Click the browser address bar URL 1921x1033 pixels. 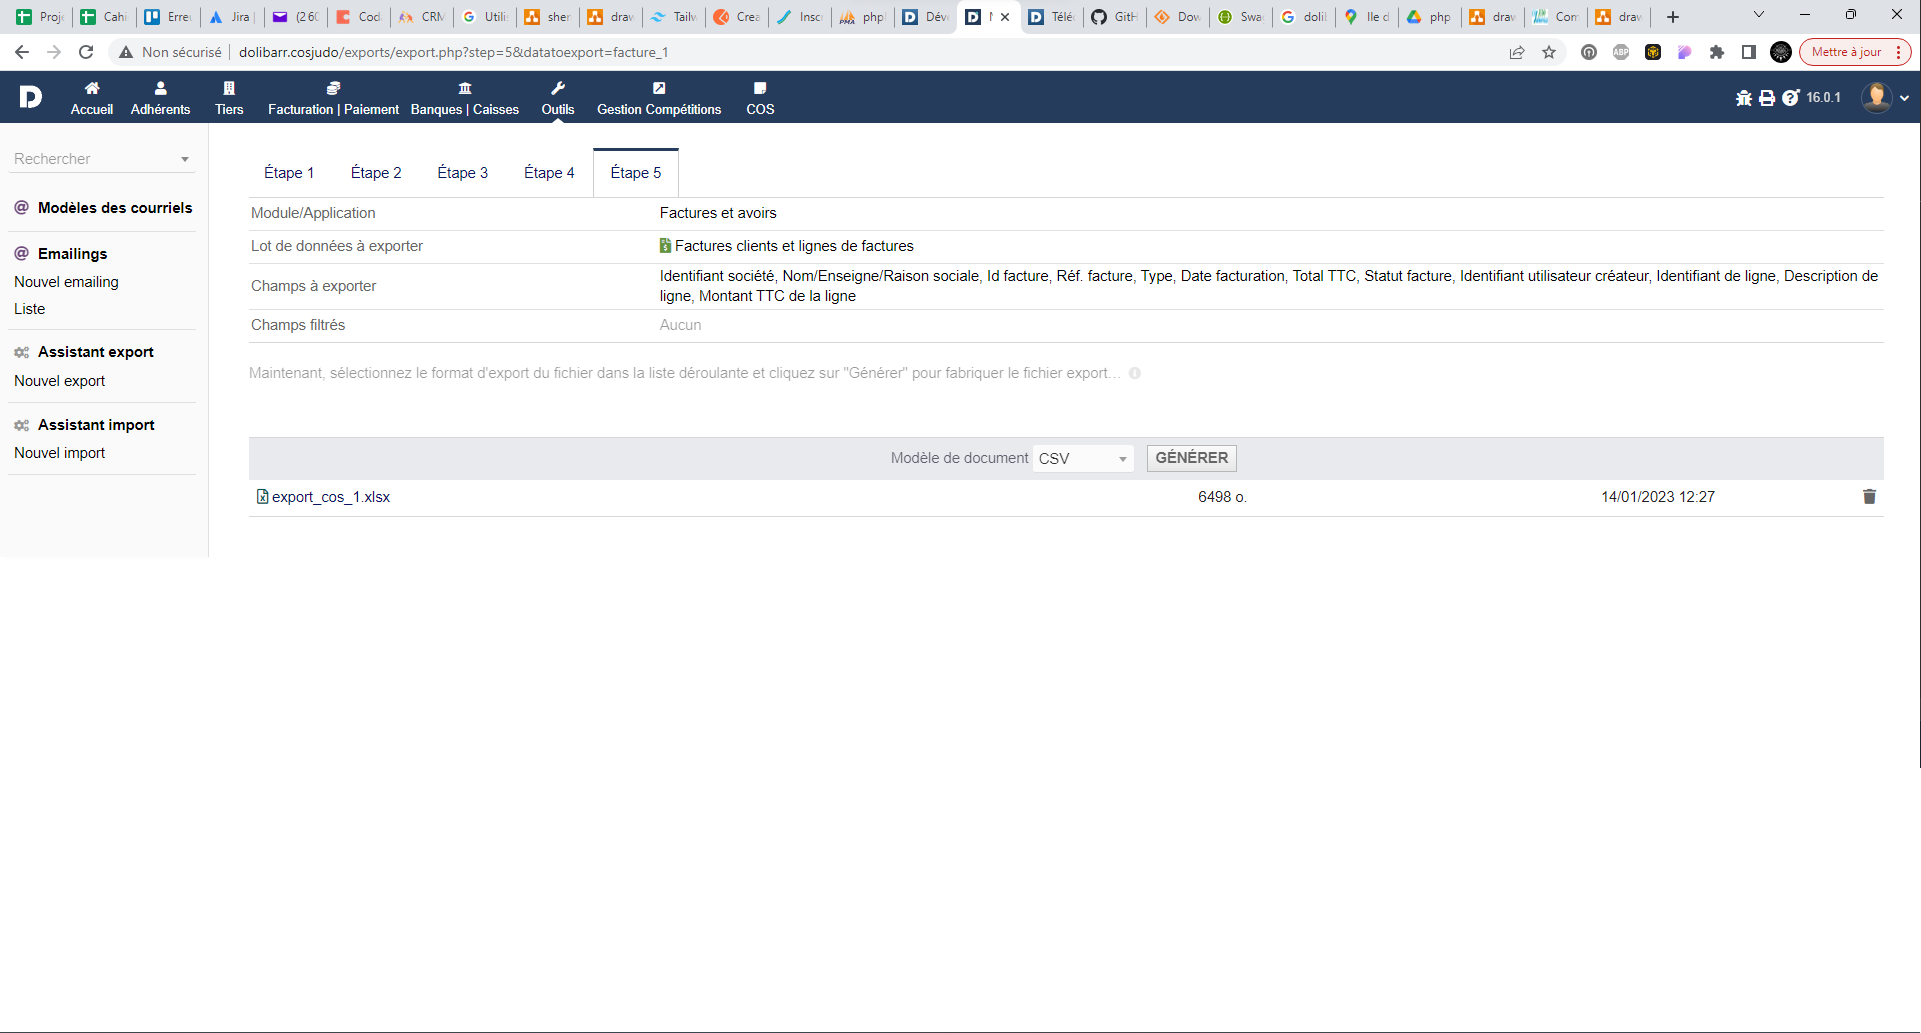click(x=453, y=52)
